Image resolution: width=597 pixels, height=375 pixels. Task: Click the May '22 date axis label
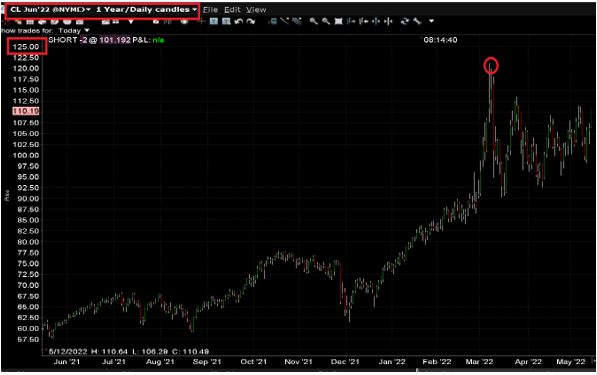[x=571, y=362]
